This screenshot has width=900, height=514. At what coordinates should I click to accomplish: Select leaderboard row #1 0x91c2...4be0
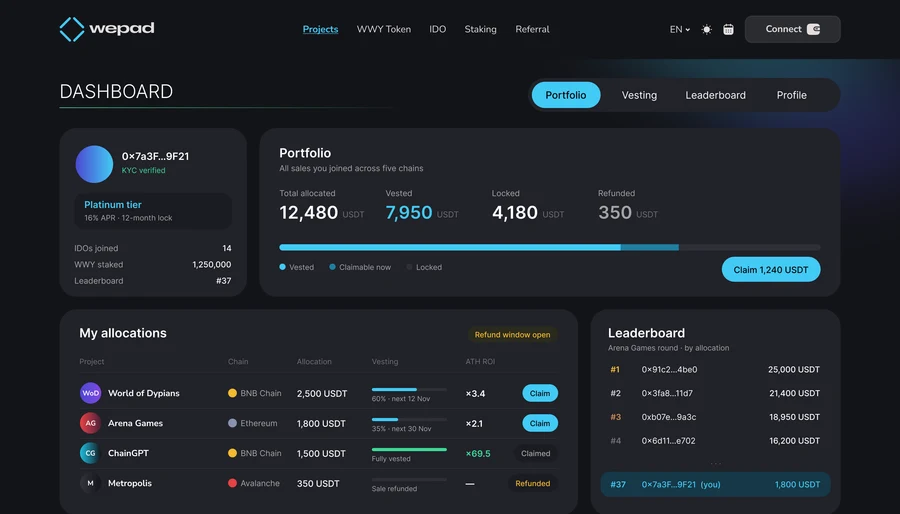[715, 369]
